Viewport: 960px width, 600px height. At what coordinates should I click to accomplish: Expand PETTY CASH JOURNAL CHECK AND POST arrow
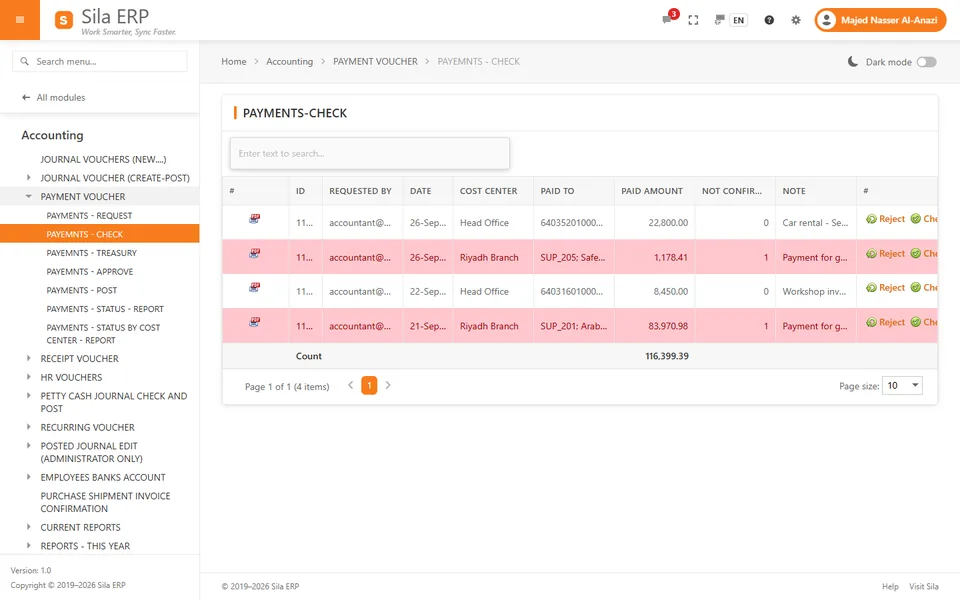[28, 396]
